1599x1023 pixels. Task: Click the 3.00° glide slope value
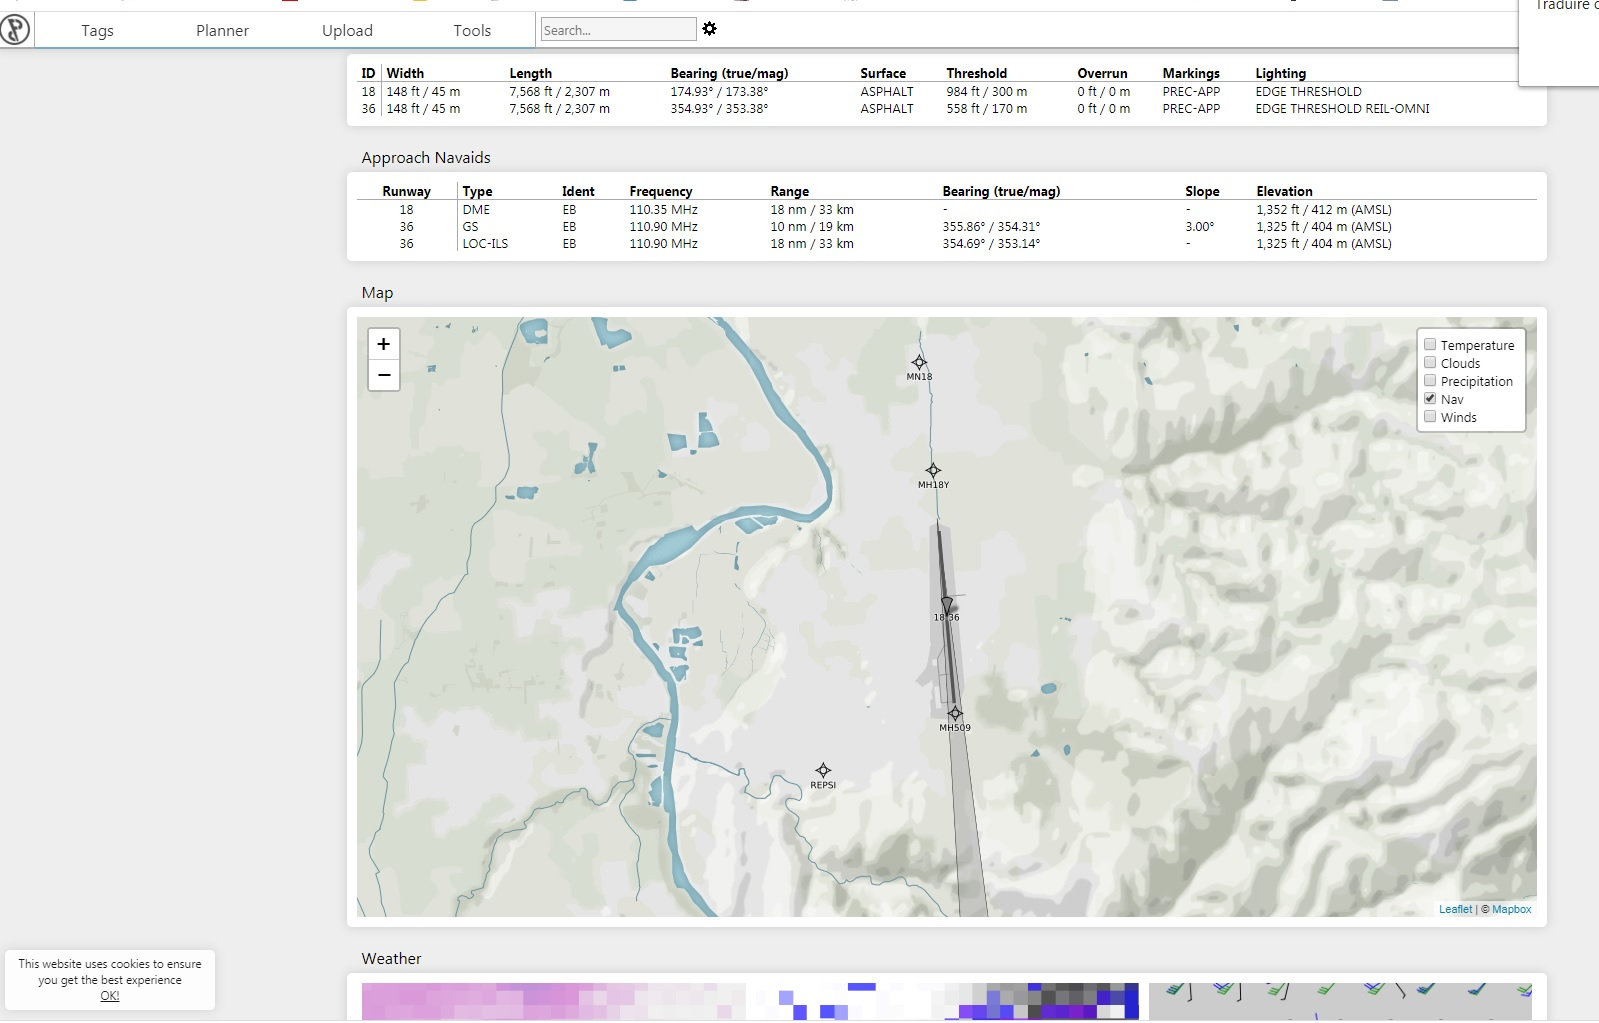(x=1199, y=227)
